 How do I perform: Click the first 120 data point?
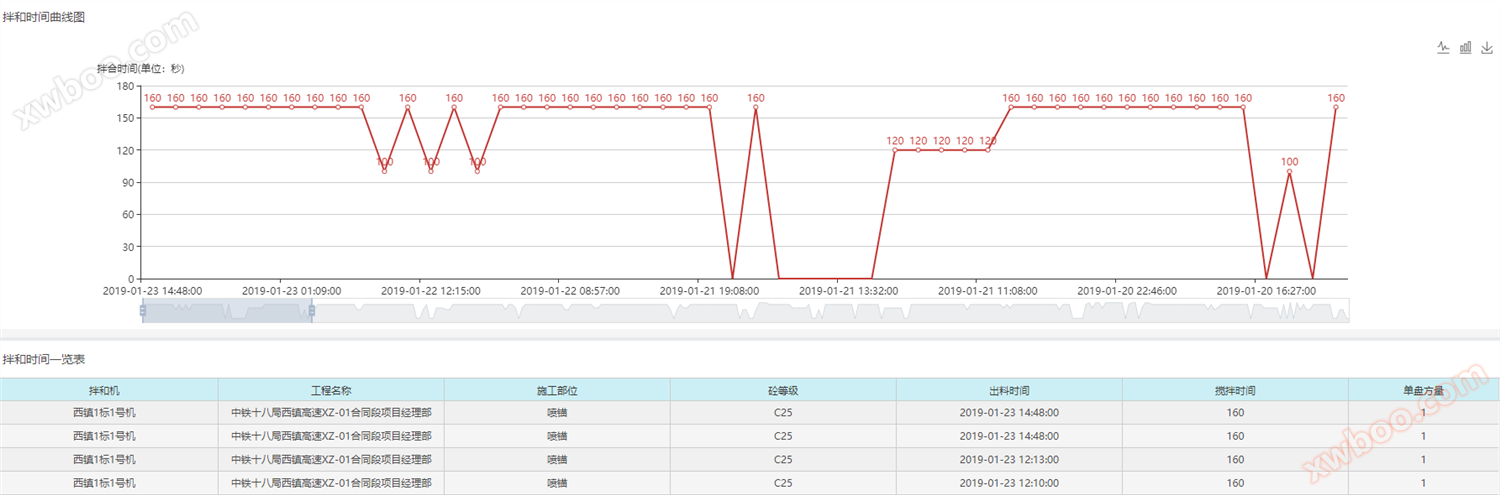pyautogui.click(x=895, y=150)
